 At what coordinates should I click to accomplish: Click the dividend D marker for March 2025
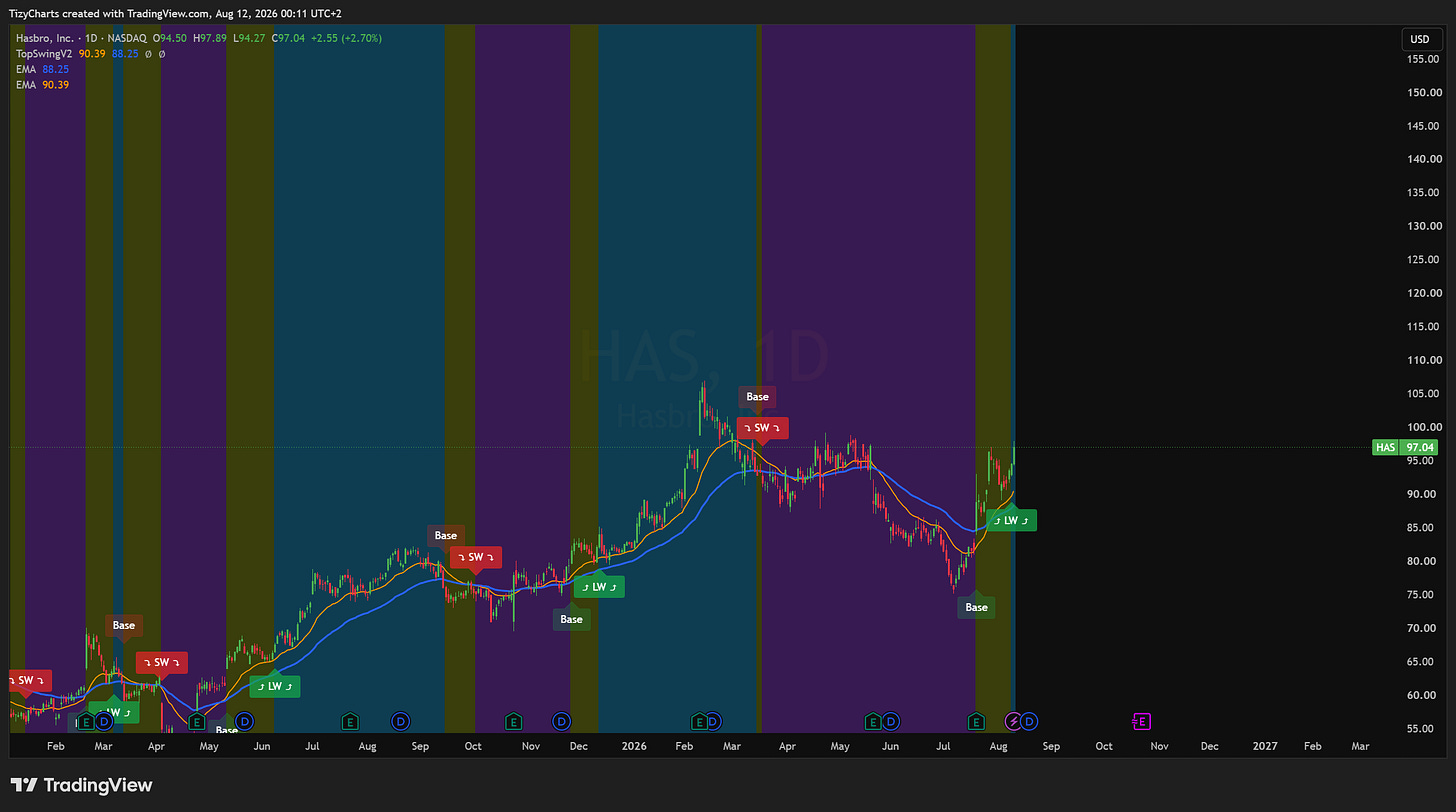102,721
